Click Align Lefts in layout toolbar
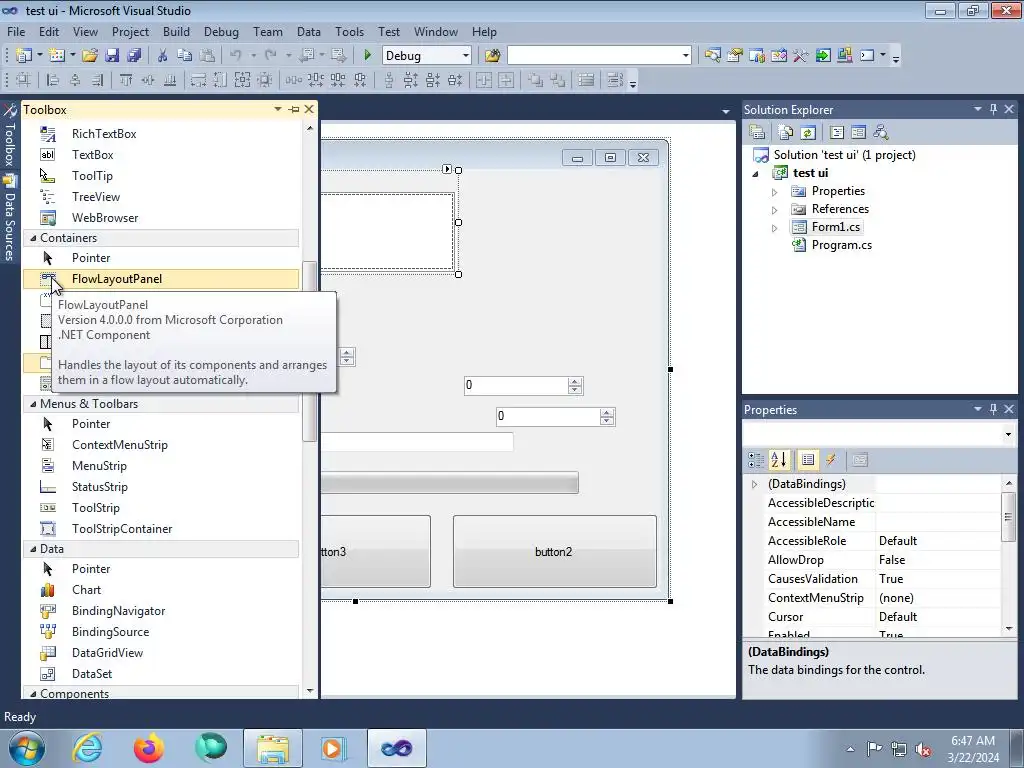This screenshot has height=768, width=1024. 53,80
